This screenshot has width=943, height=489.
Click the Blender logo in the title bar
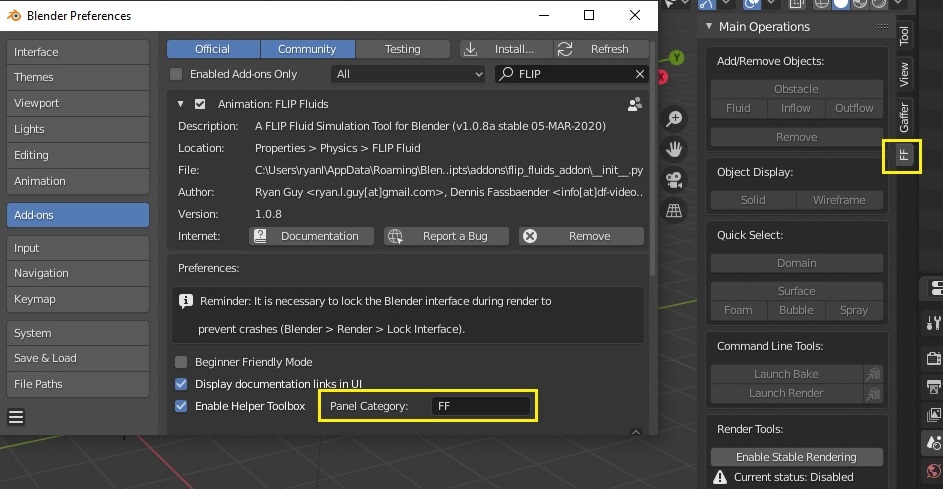[14, 16]
